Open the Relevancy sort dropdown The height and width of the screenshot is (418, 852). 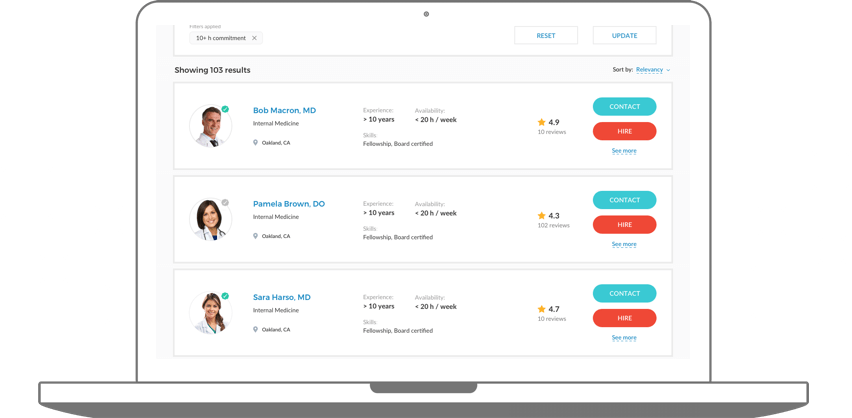(x=652, y=70)
